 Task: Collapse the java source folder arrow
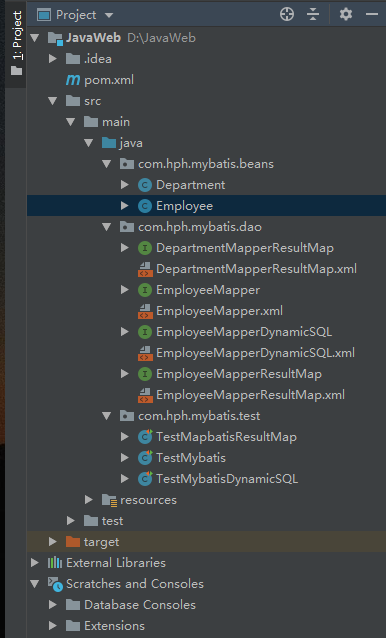(x=89, y=143)
